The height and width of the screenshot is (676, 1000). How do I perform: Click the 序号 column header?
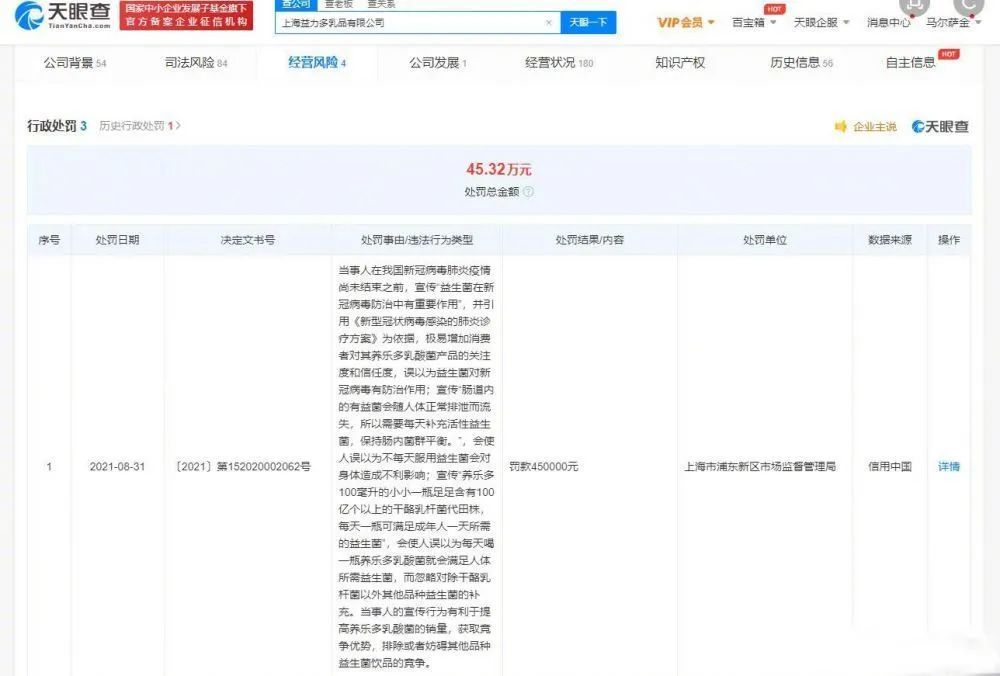(49, 240)
